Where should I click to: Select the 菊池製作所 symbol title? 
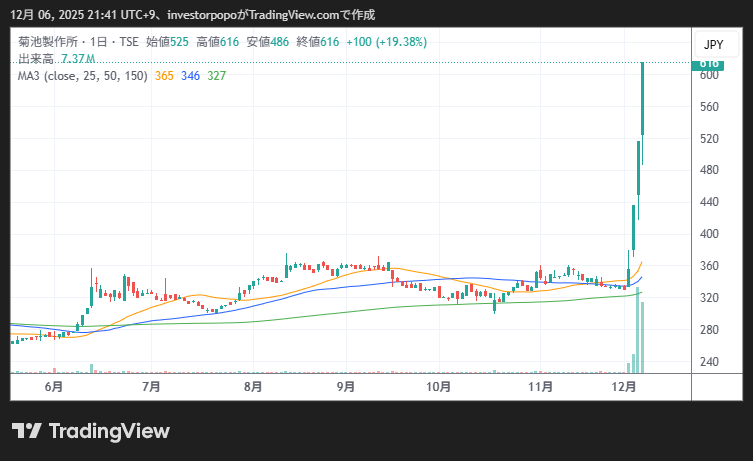point(48,43)
